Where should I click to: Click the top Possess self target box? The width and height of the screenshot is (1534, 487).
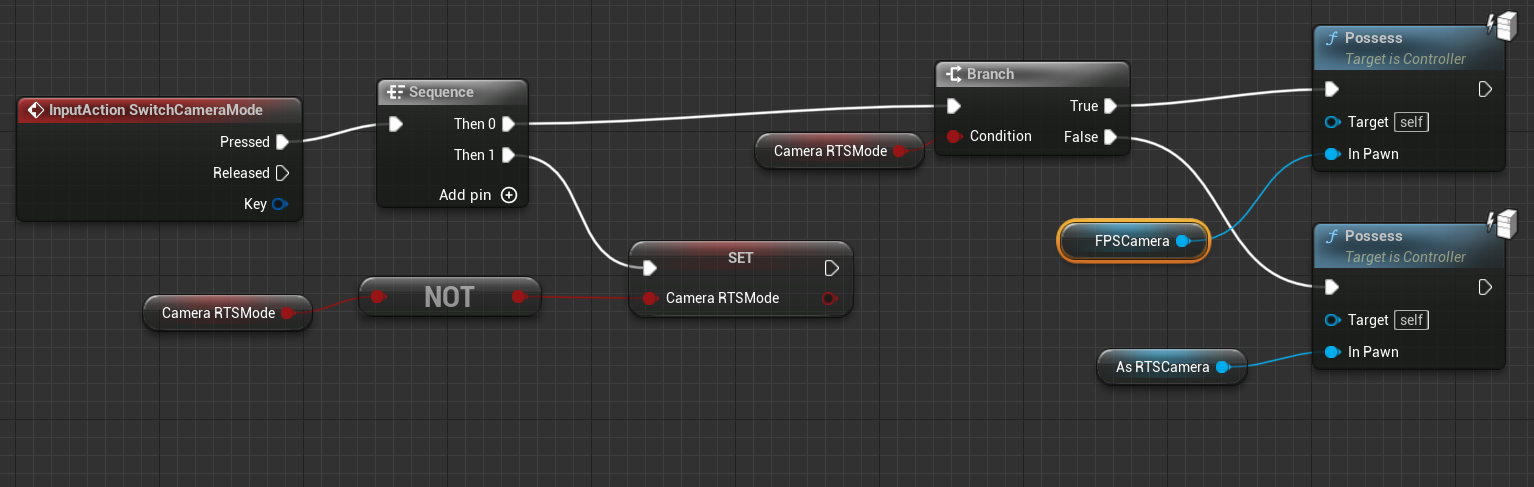click(1411, 122)
